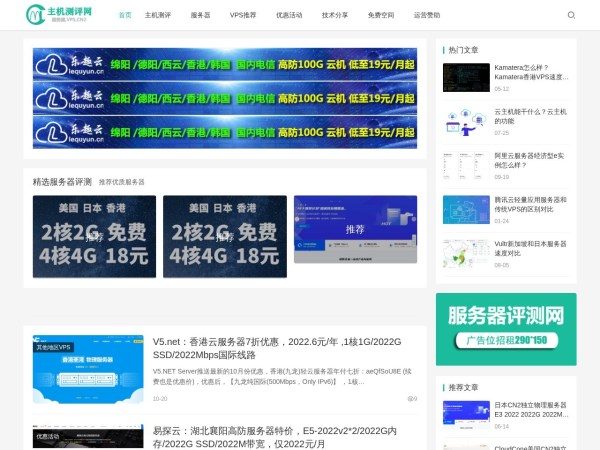Open the search magnifier icon
Screen dimensions: 600x450
click(571, 15)
